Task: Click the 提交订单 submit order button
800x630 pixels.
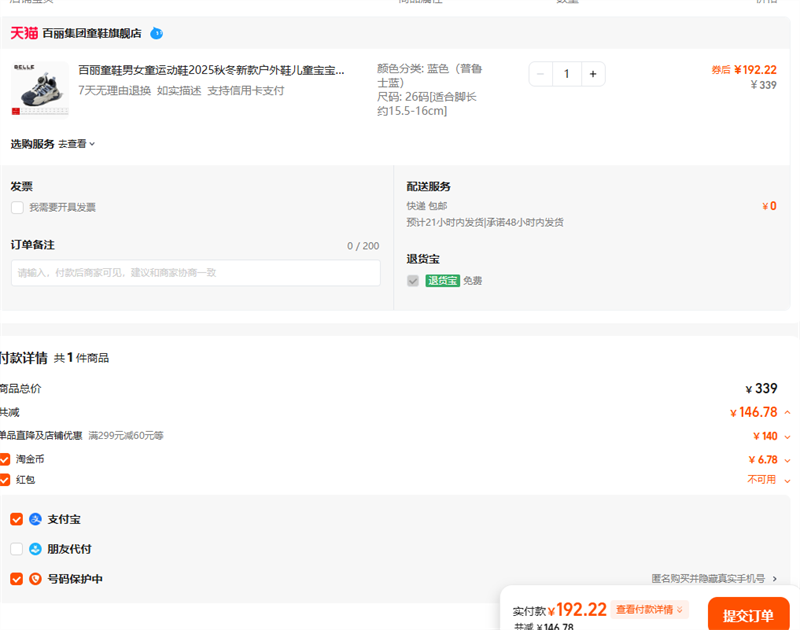Action: [x=748, y=615]
